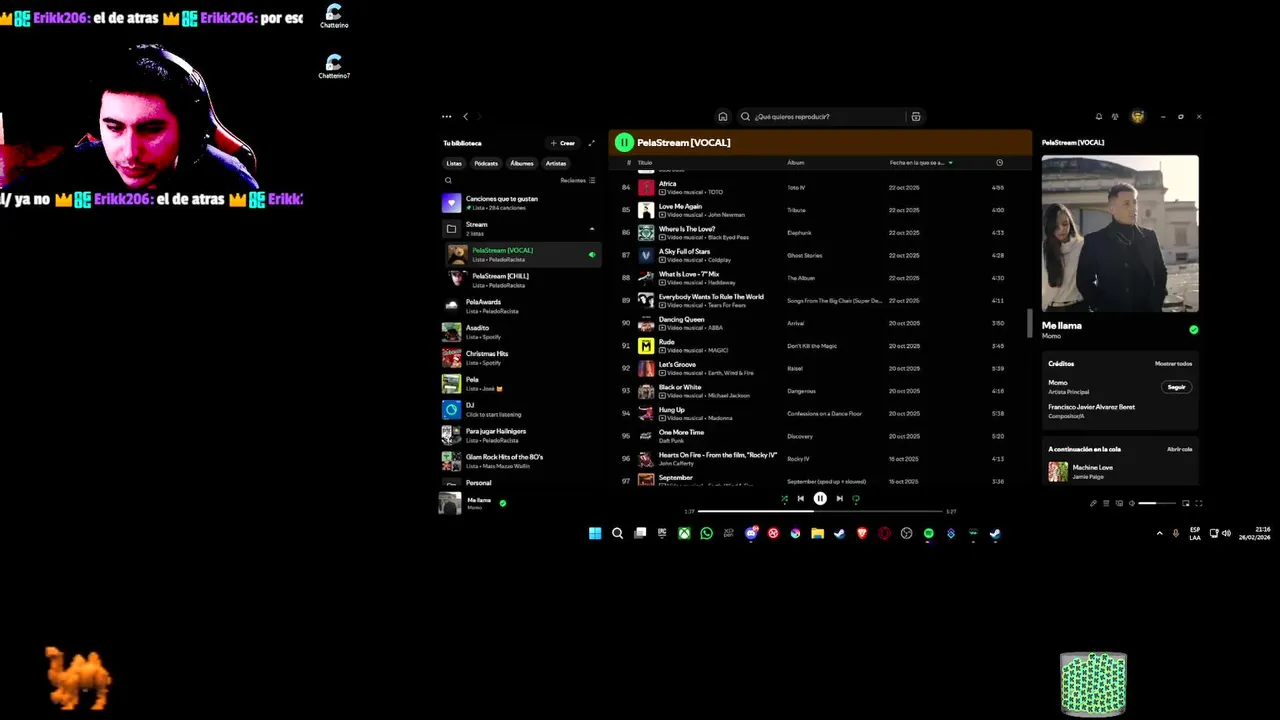
Task: Open File Explorer from the taskbar
Action: click(x=817, y=534)
